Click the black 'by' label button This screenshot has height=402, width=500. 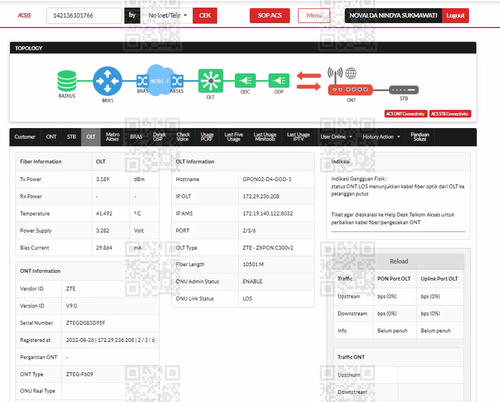(x=132, y=15)
